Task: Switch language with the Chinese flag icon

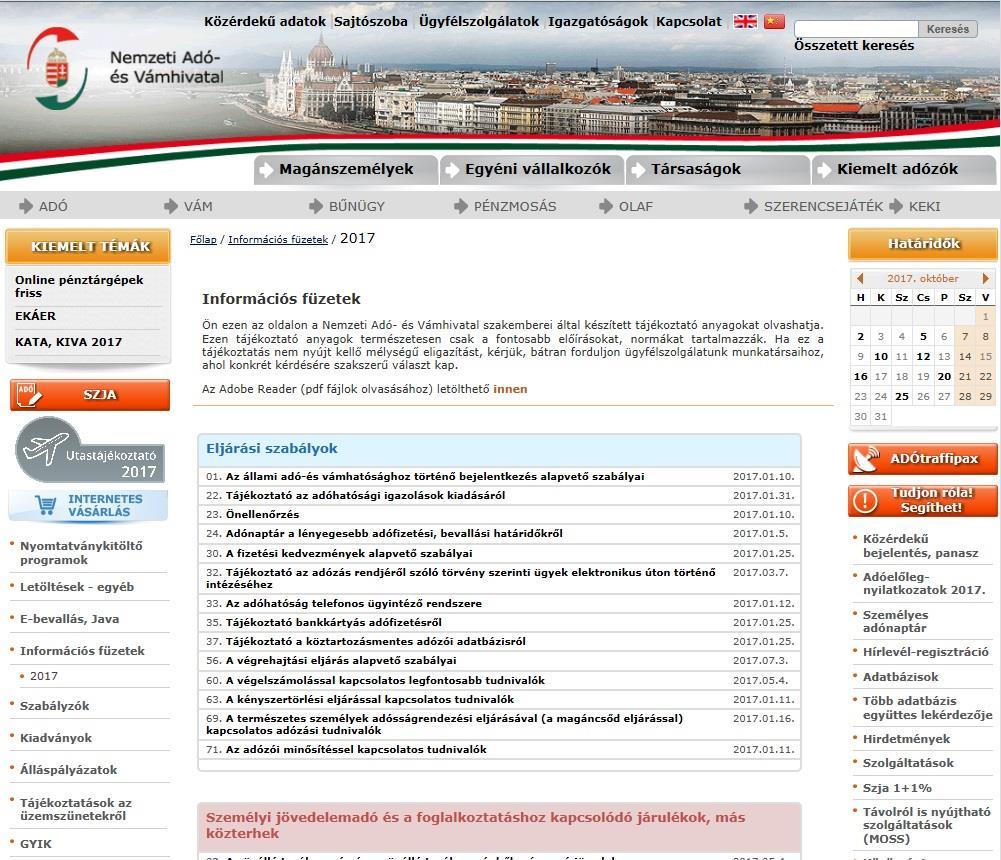Action: point(774,22)
